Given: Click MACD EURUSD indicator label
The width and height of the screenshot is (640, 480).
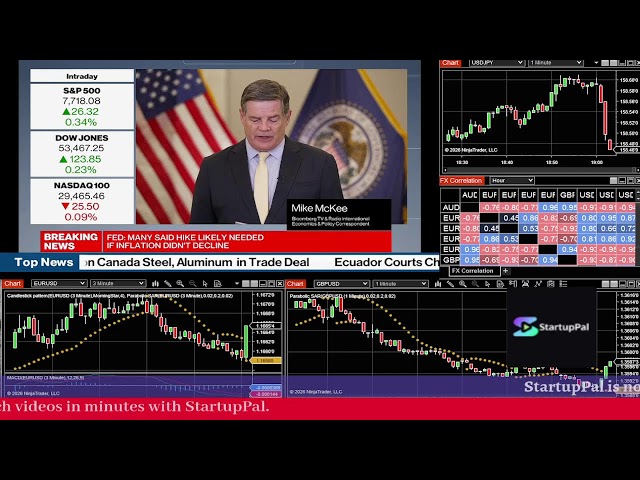Looking at the screenshot, I should [46, 378].
